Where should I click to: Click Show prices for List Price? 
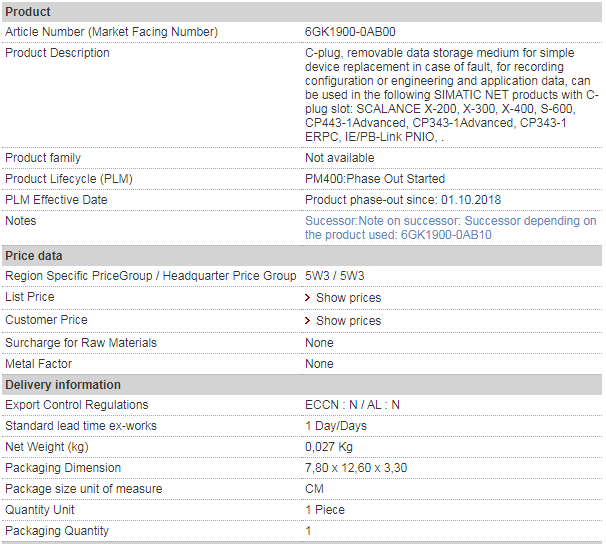[348, 298]
